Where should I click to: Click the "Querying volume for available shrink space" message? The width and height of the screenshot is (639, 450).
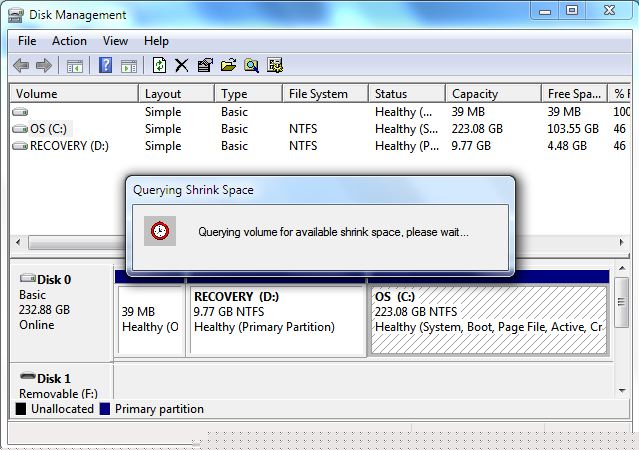click(333, 232)
